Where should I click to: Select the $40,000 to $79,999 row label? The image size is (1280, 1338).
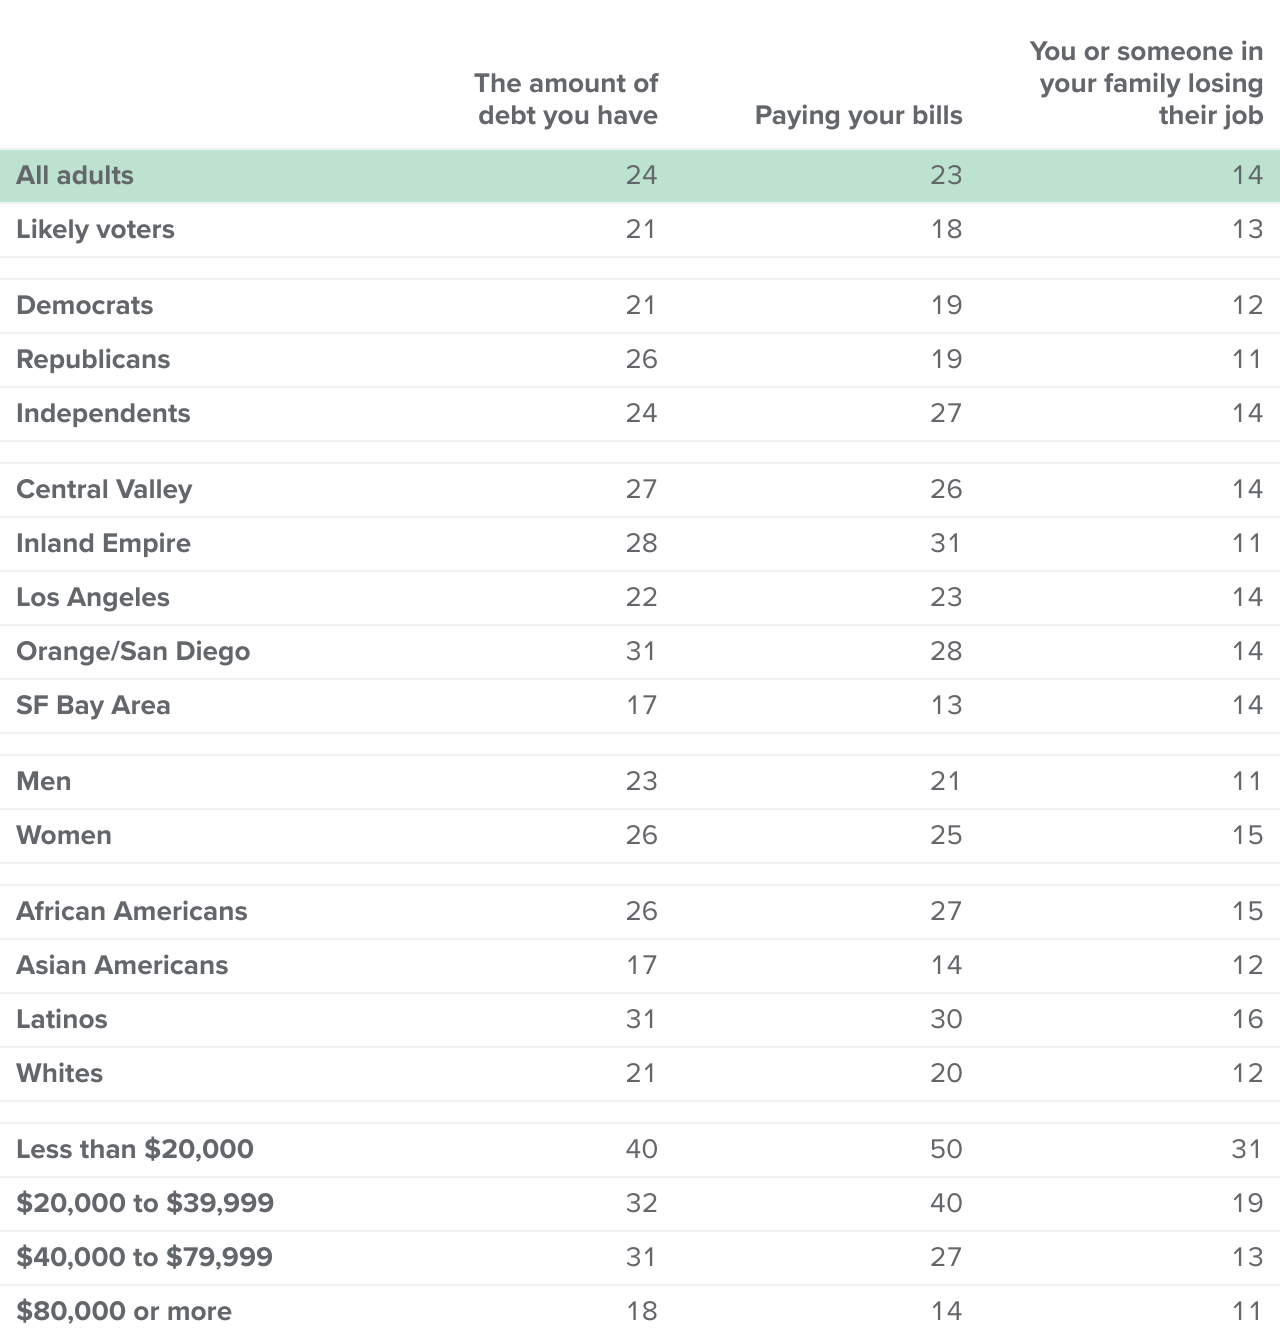point(144,1257)
